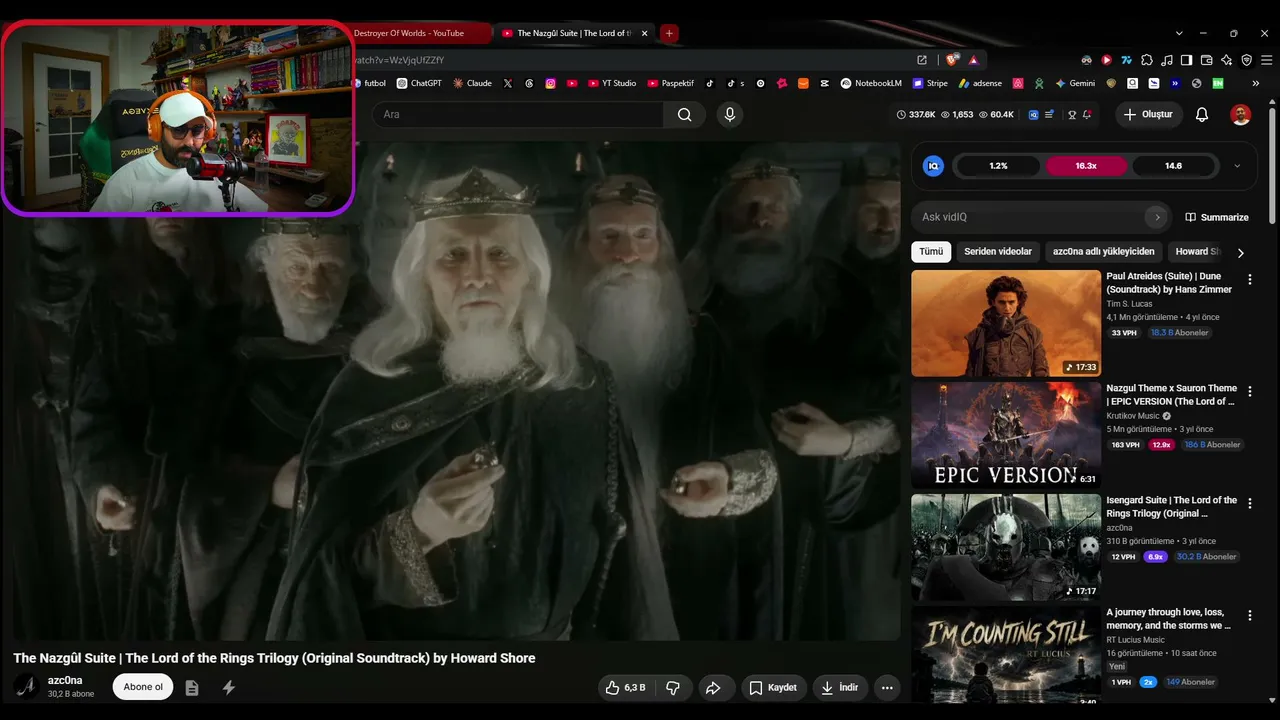Click the YouTube search magnifier button
Image resolution: width=1280 pixels, height=720 pixels.
[684, 114]
